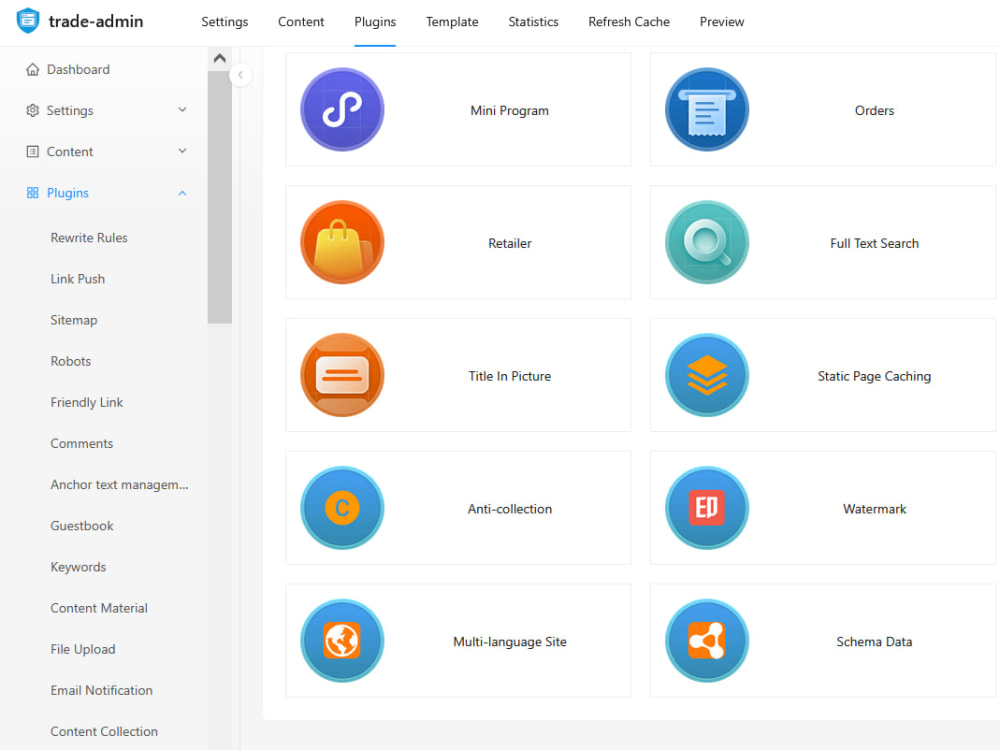Click the trade-admin shield logo icon
The width and height of the screenshot is (1000, 750).
[27, 20]
